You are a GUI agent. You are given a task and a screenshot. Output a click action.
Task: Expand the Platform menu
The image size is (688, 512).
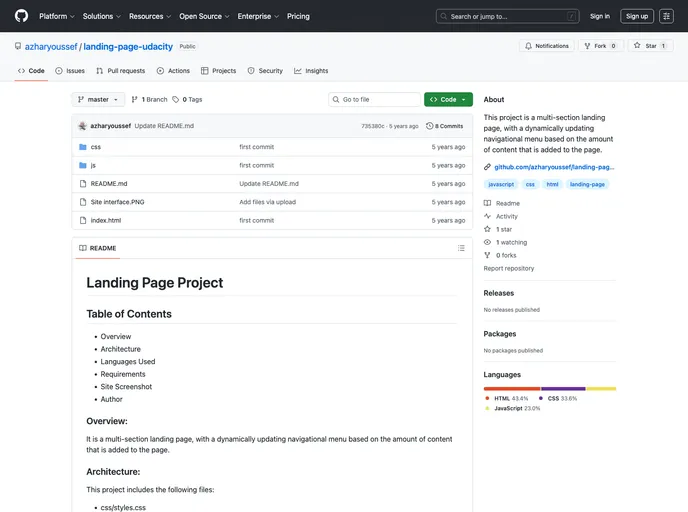pos(56,16)
